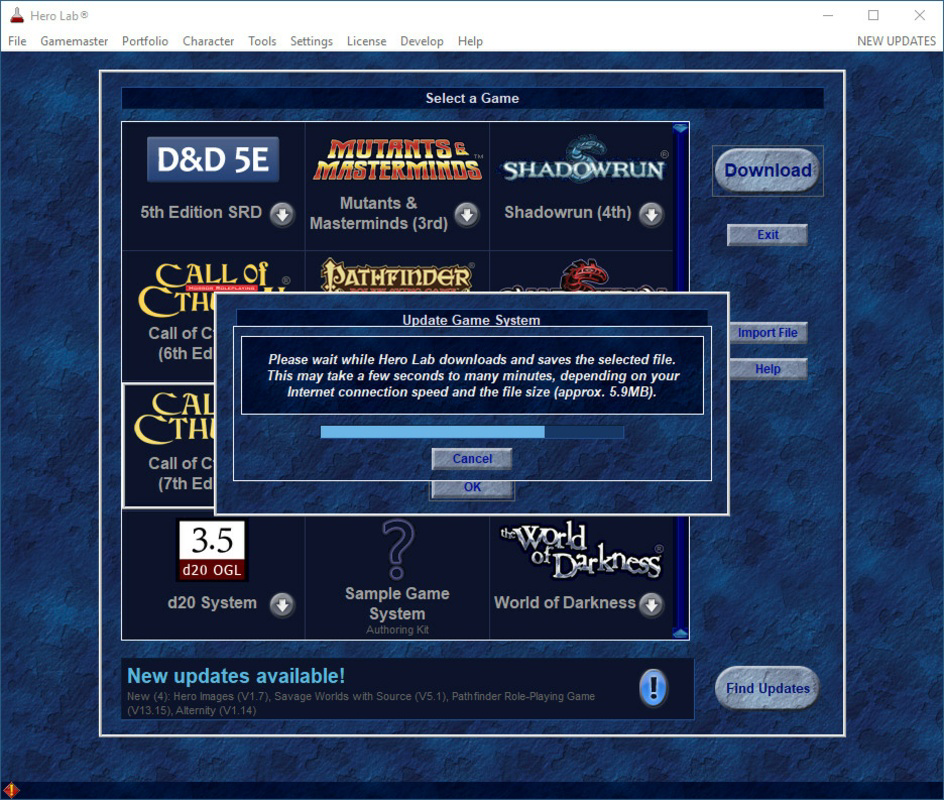Click the Import File button
Image resolution: width=944 pixels, height=800 pixels.
coord(768,332)
